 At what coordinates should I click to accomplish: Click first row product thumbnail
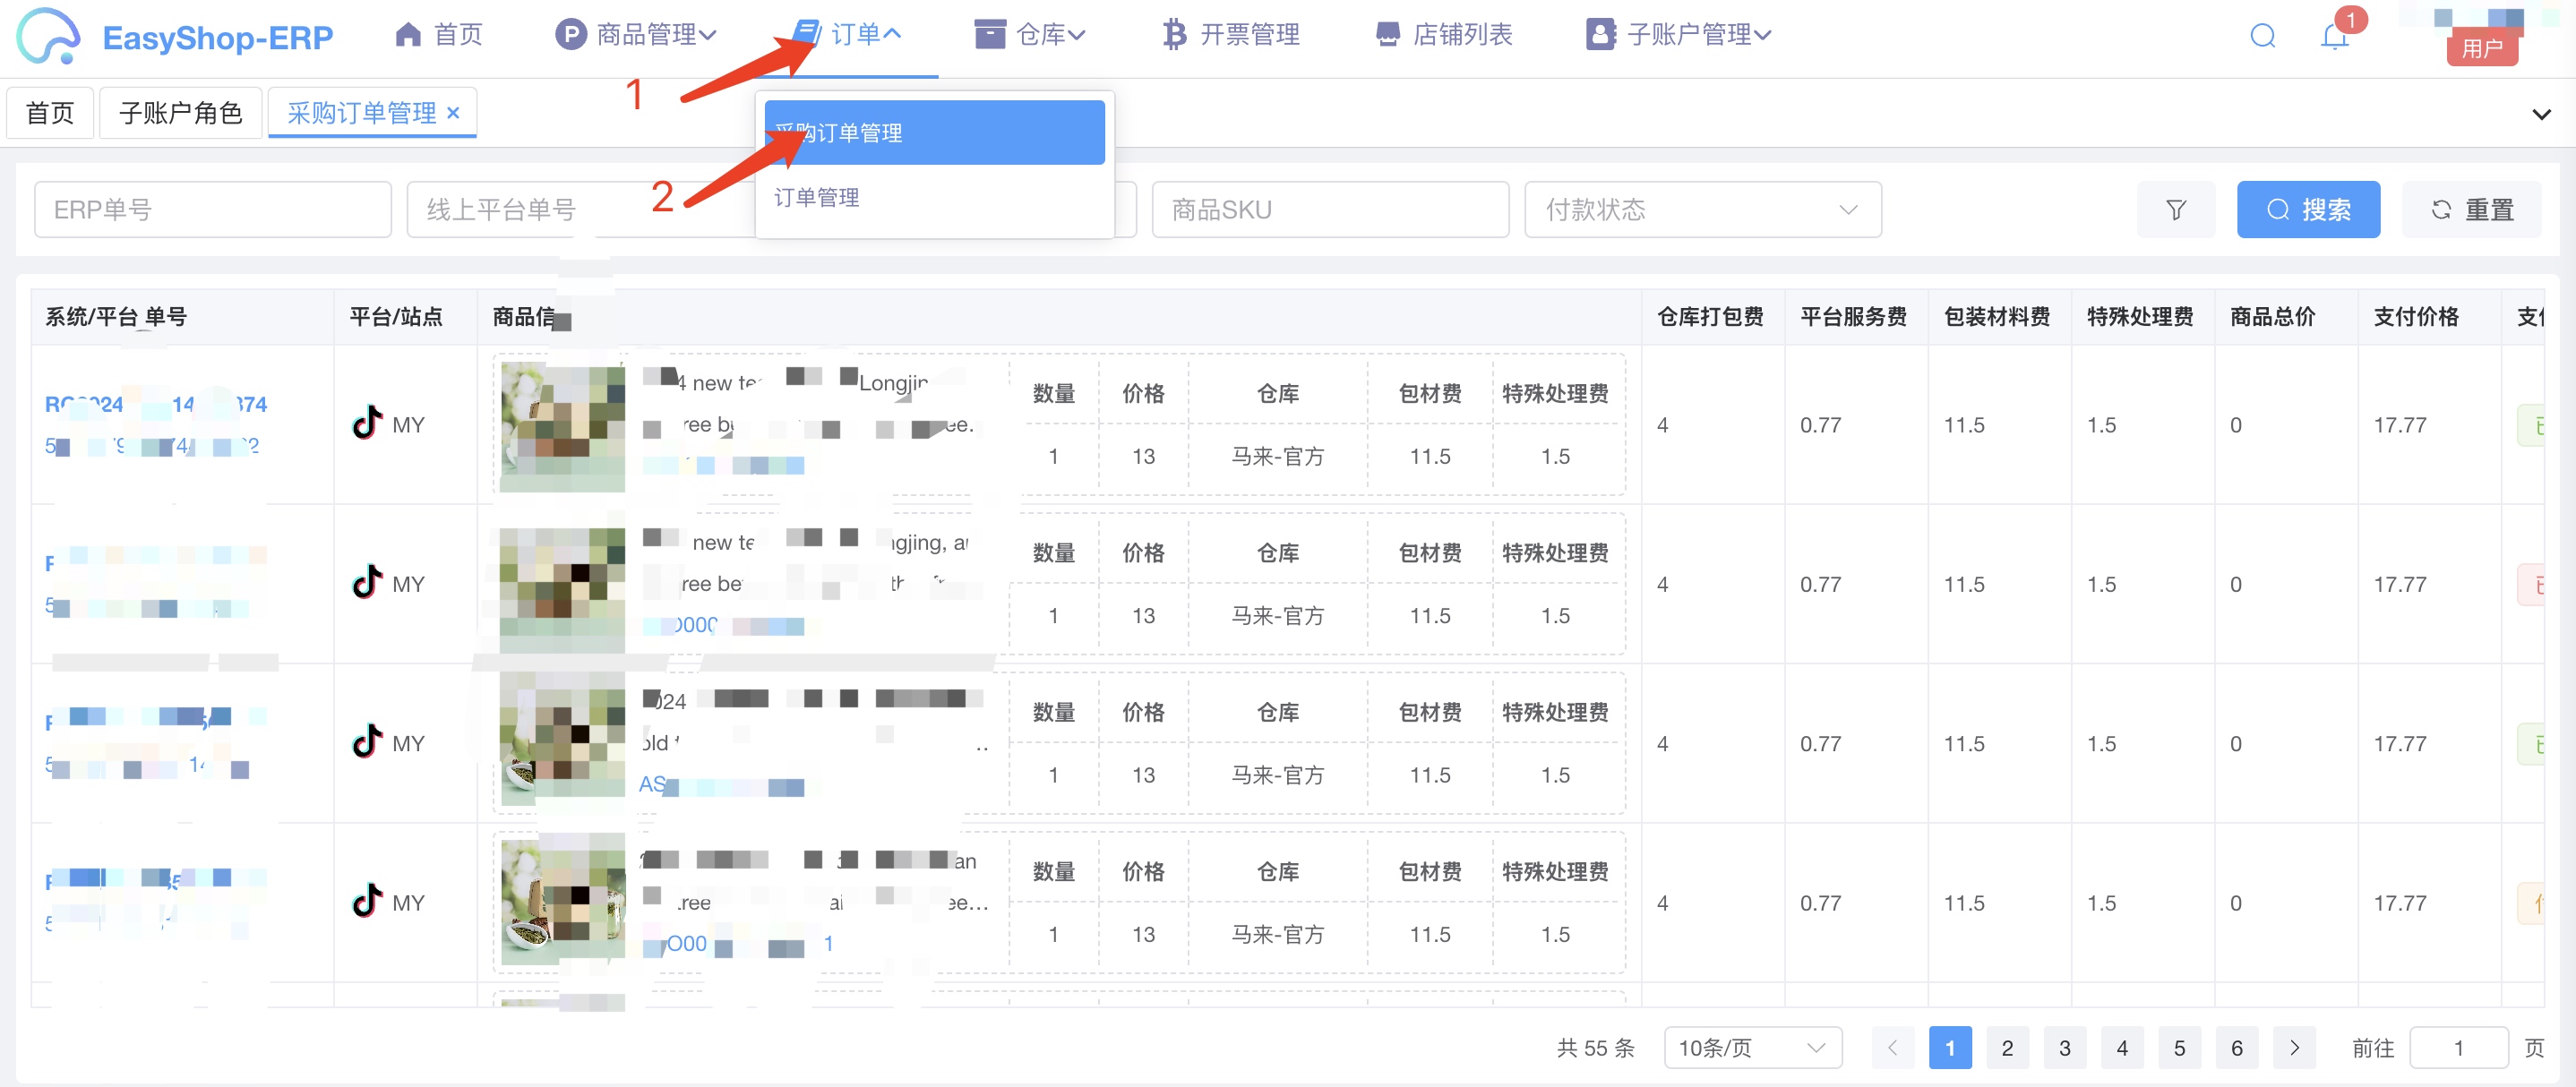[562, 427]
